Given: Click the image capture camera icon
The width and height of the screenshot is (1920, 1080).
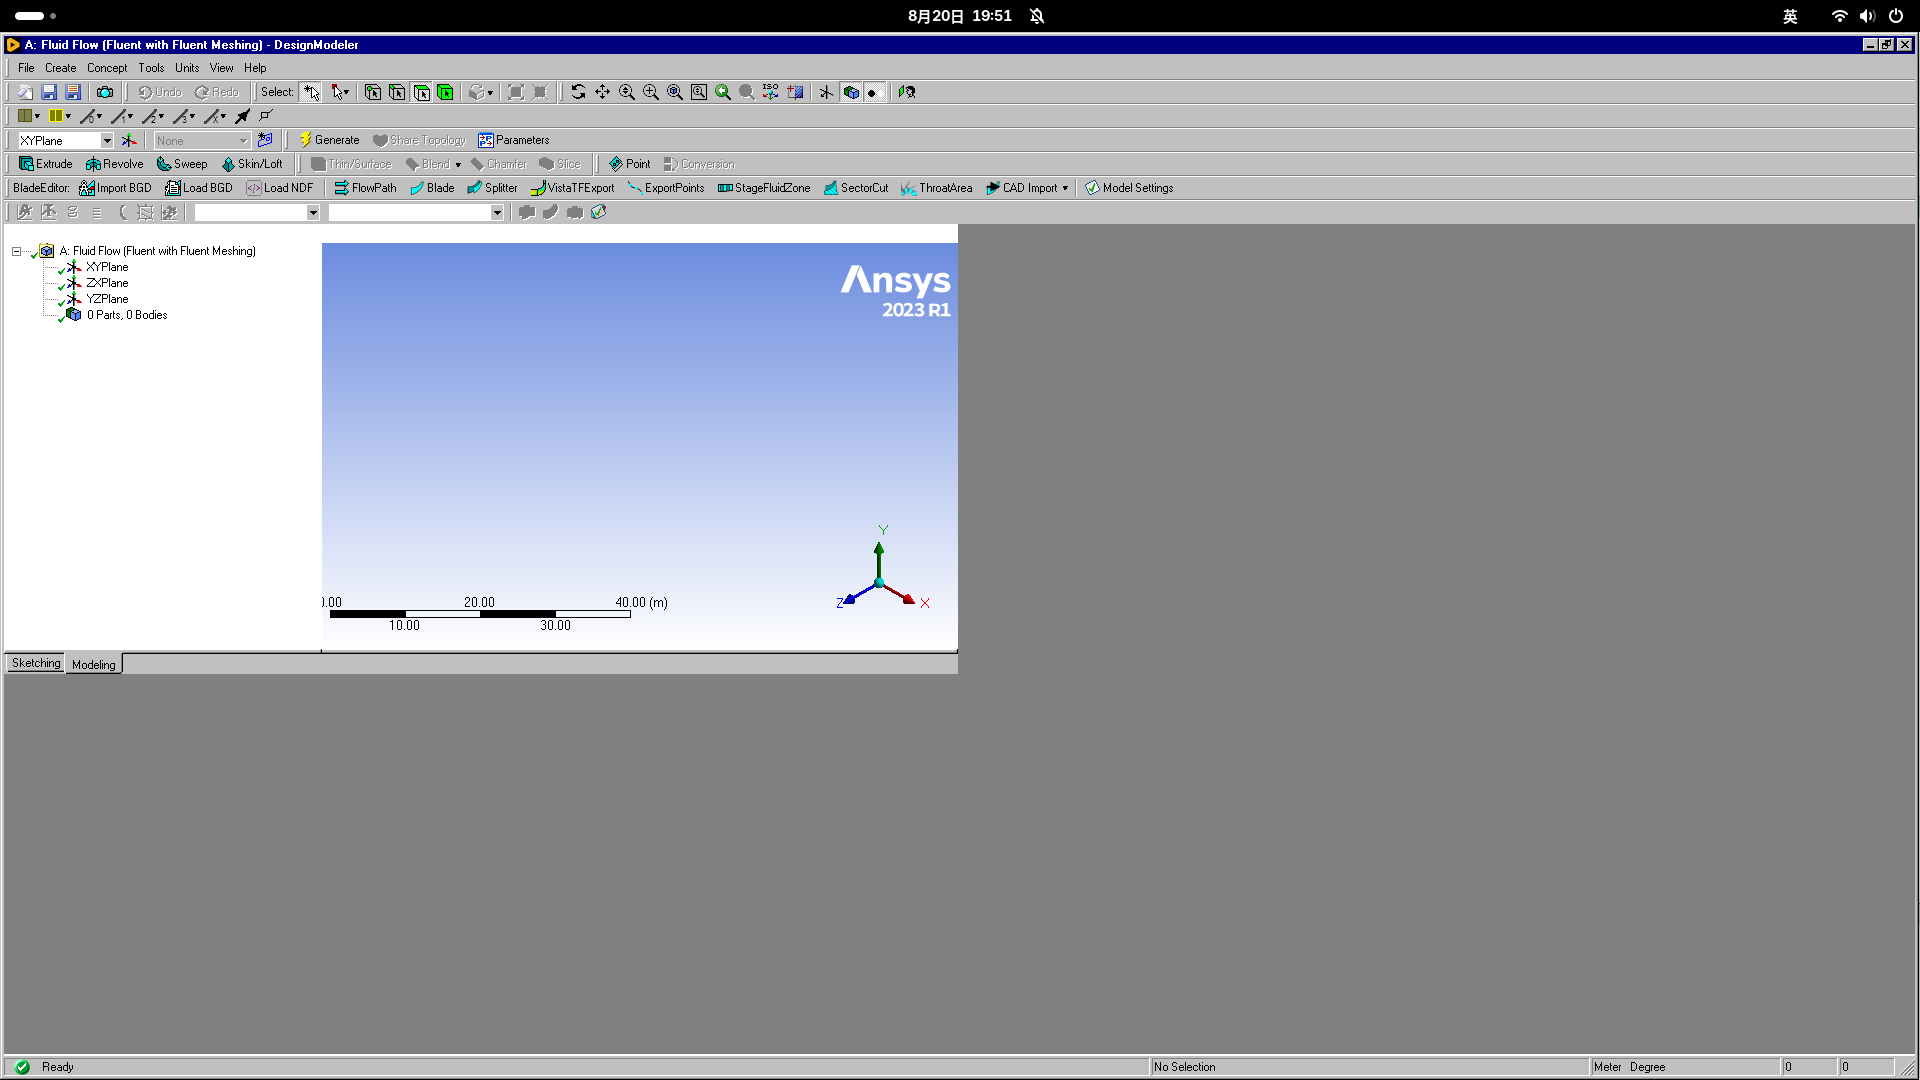Looking at the screenshot, I should (105, 92).
